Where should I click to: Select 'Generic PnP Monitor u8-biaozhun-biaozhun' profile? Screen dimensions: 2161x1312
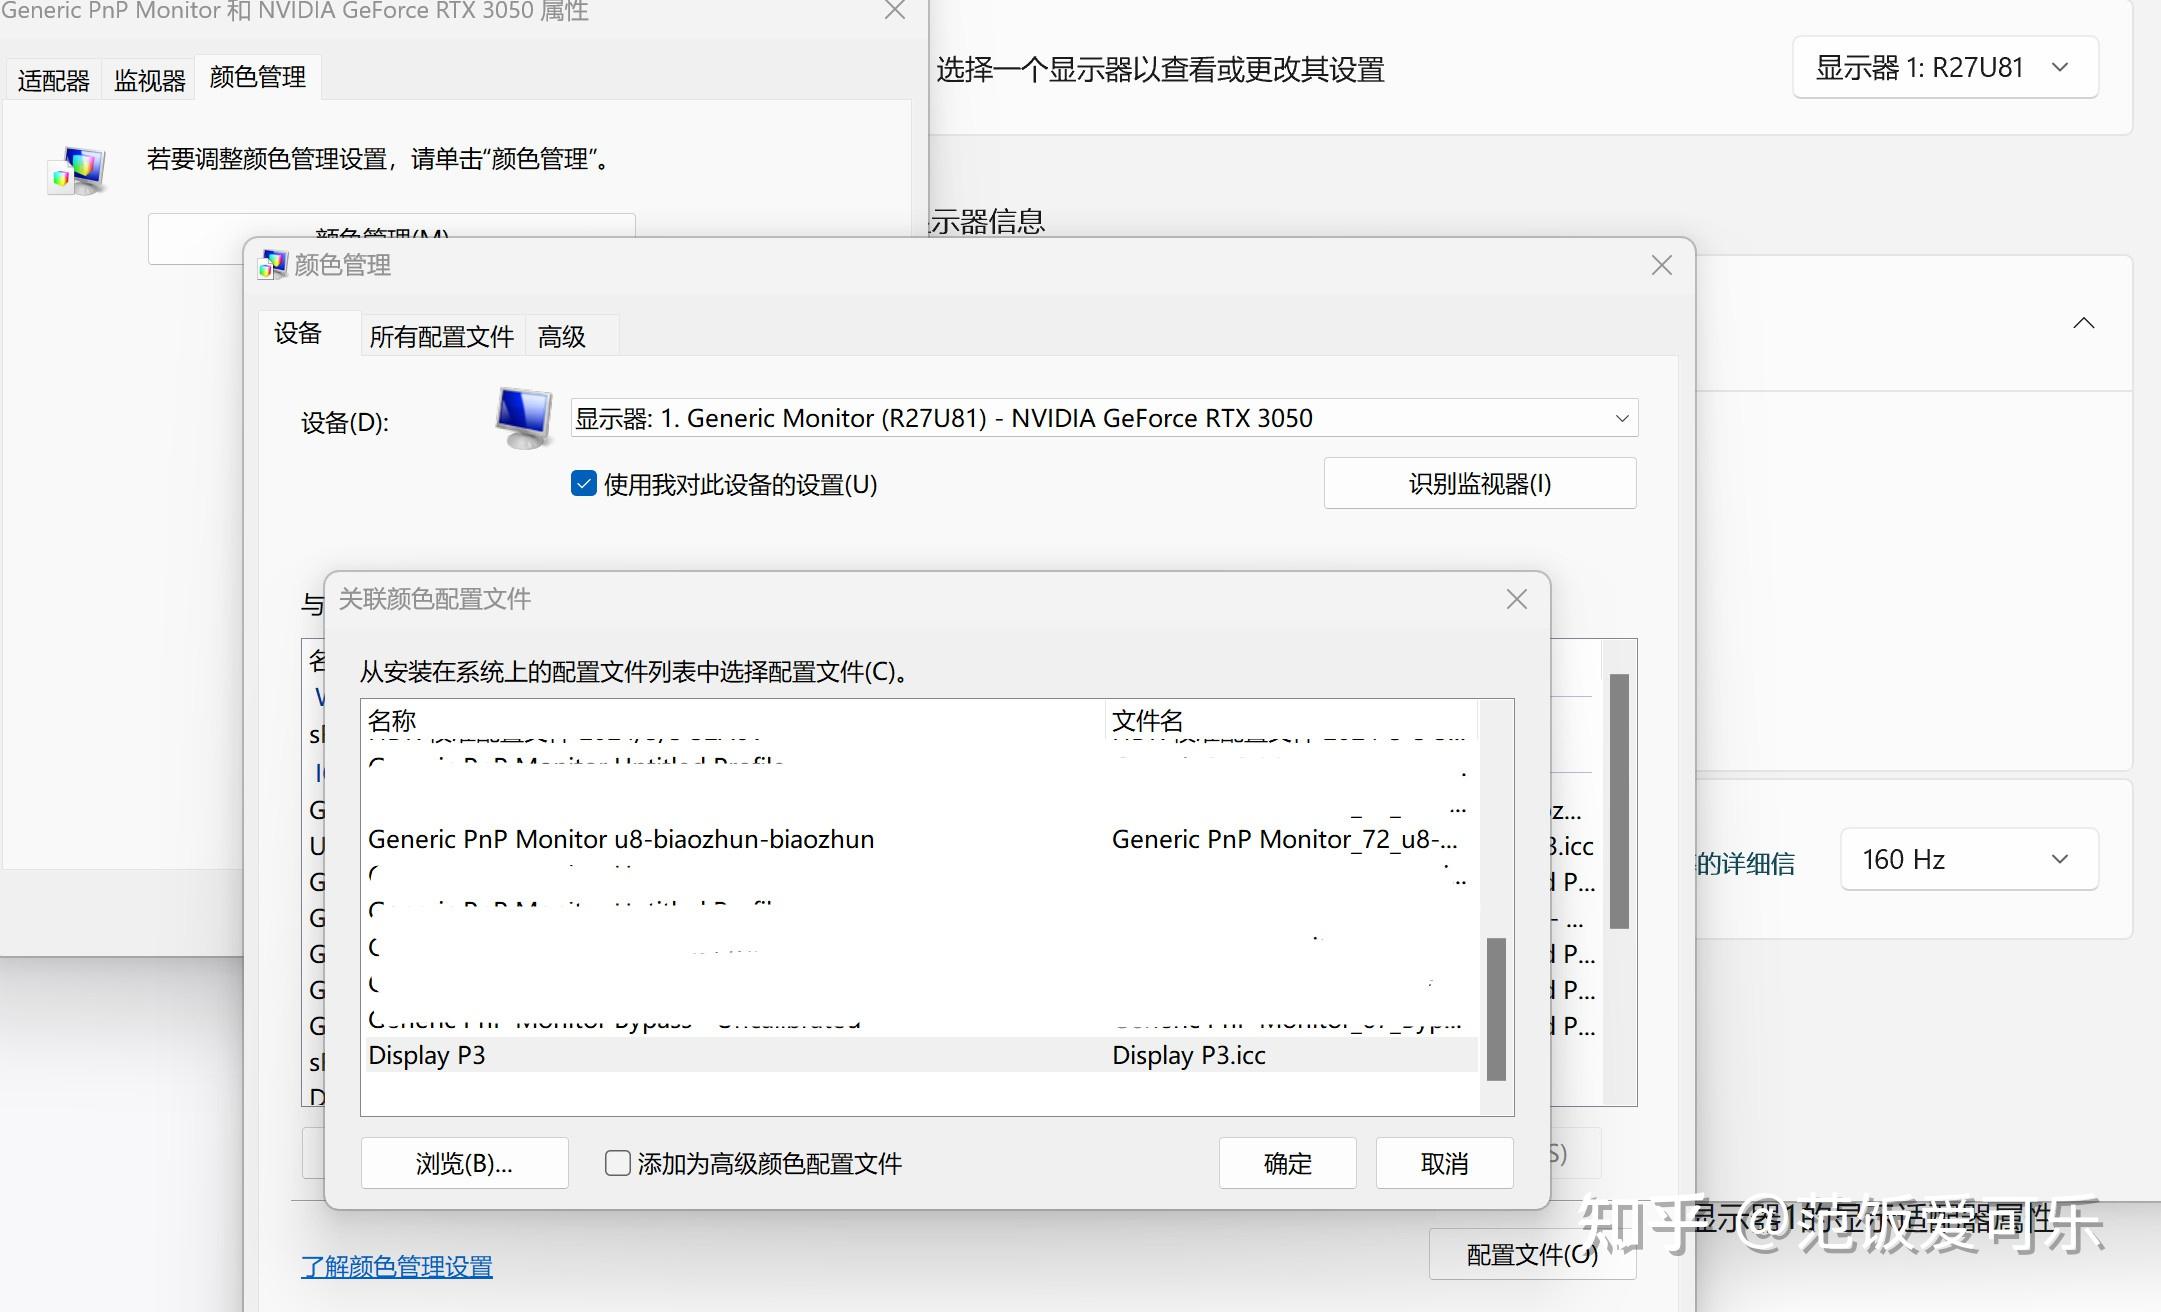click(921, 839)
